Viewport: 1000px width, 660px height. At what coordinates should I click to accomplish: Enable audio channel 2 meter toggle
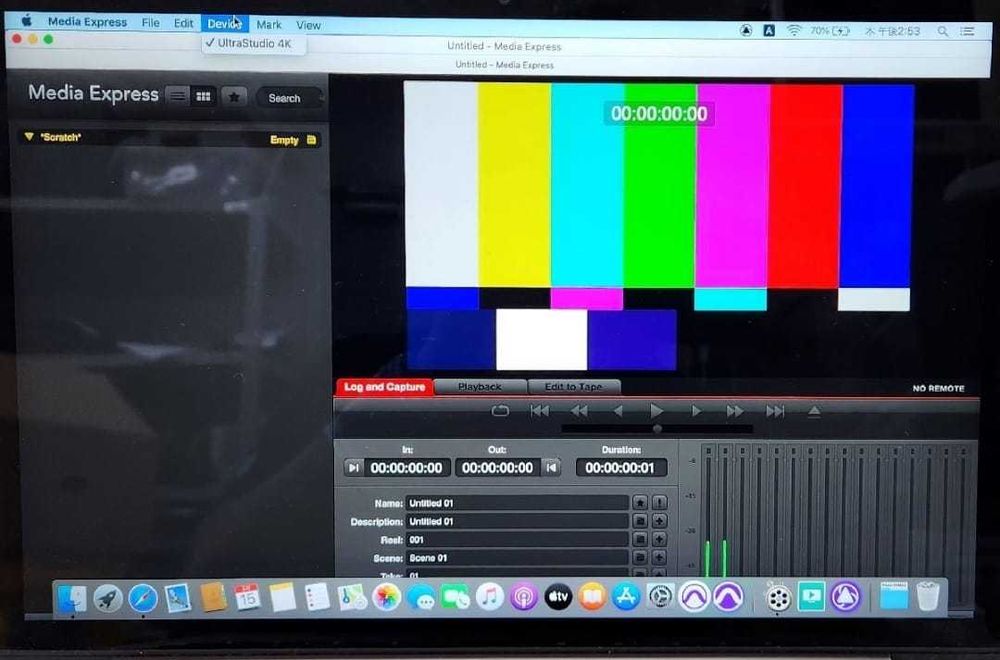click(725, 450)
